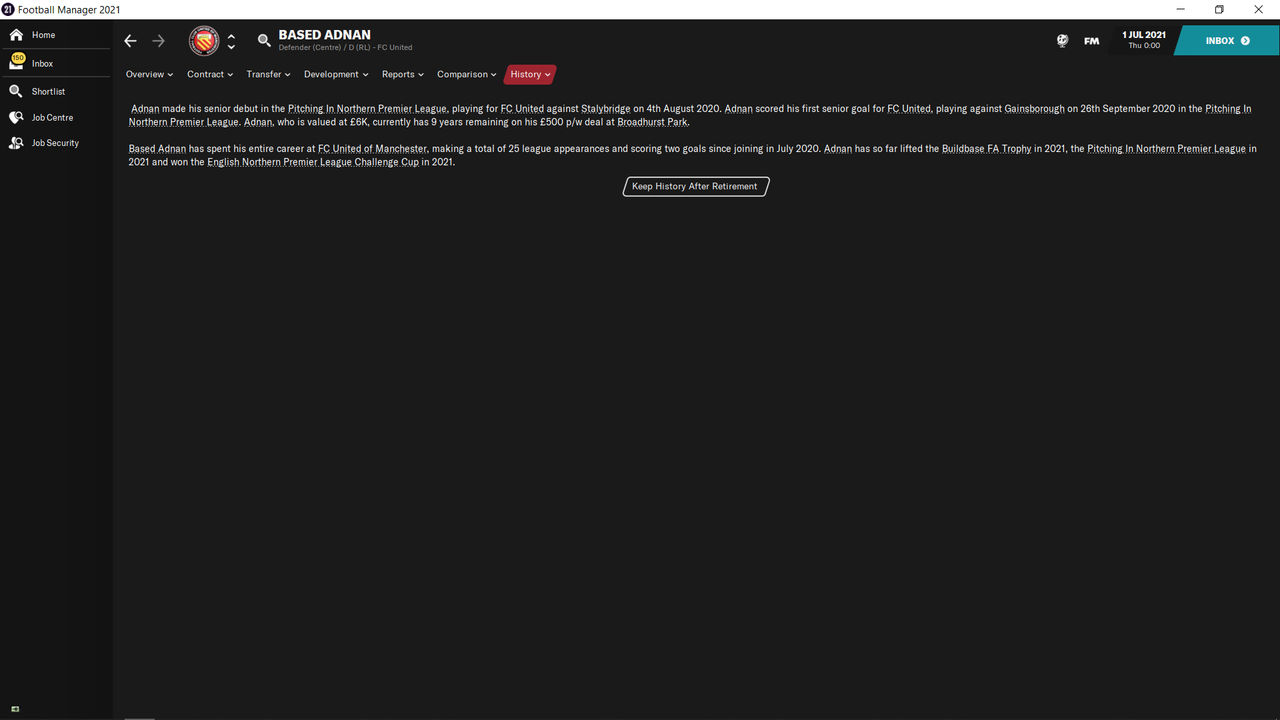Select the Inbox sidebar label
This screenshot has height=720, width=1280.
(x=42, y=63)
